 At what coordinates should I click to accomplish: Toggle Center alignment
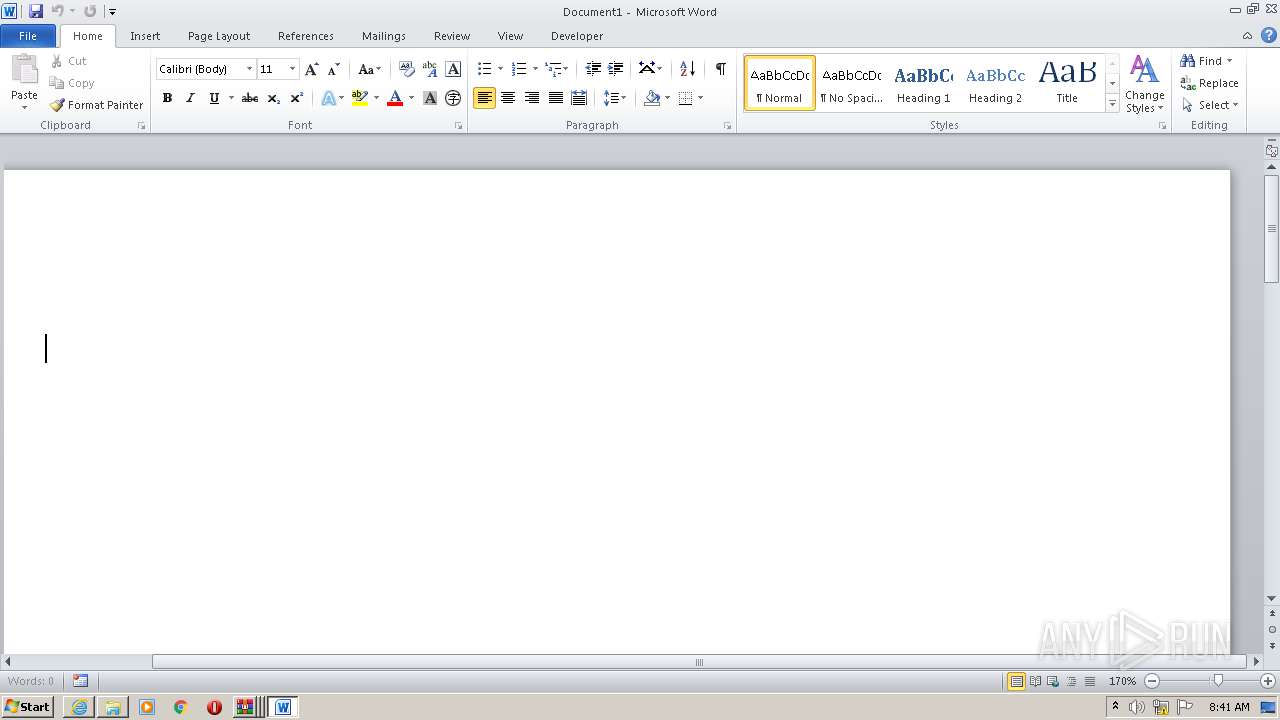508,98
